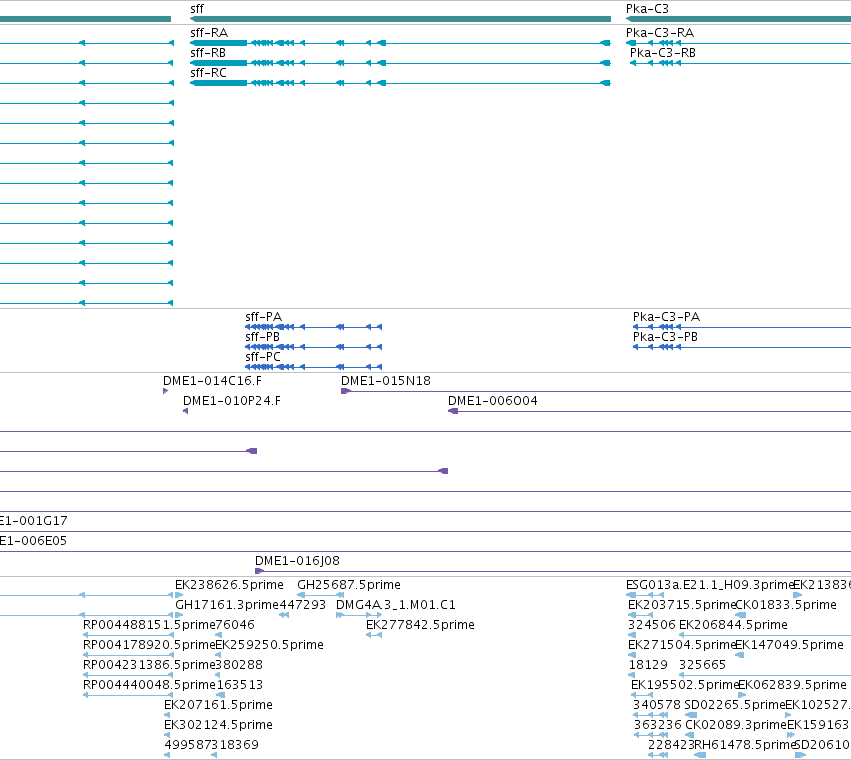Screen dimensions: 851x760
Task: Click the sff-RA transcript label
Action: pyautogui.click(x=209, y=33)
